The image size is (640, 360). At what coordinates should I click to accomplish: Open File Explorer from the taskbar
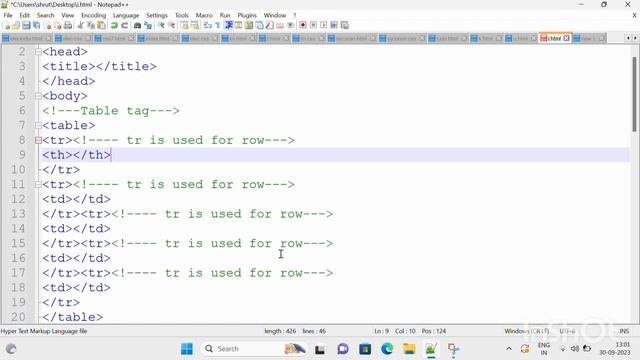click(x=409, y=349)
